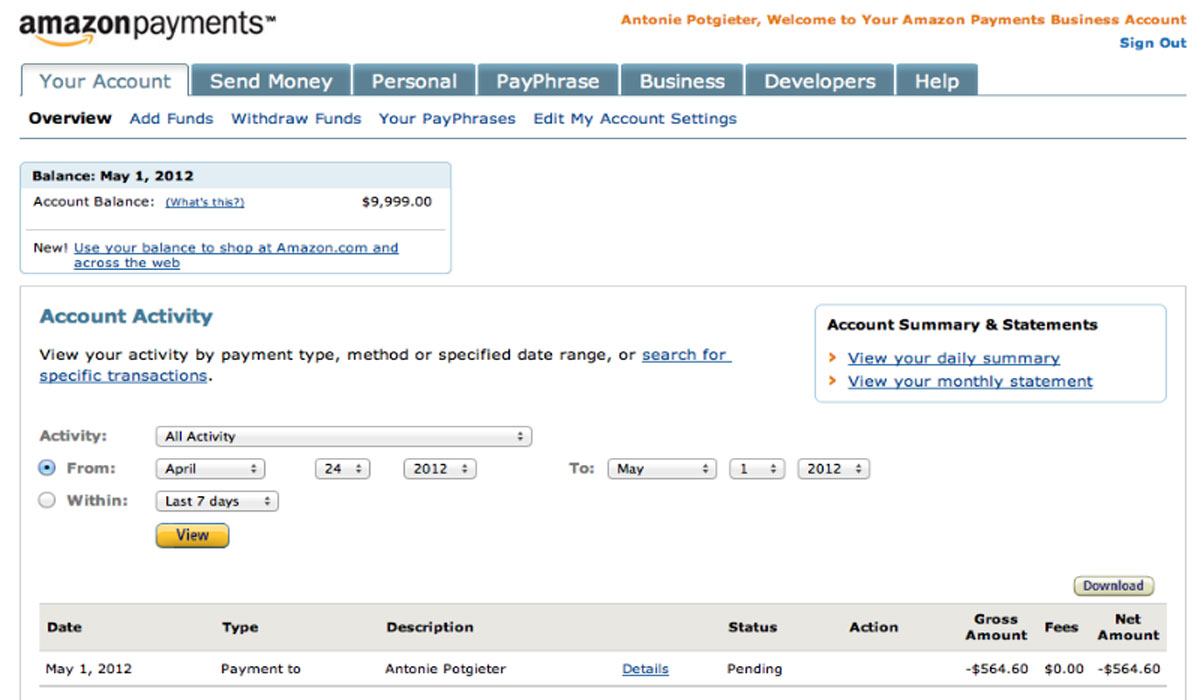Click the Account Summary & Statements heading

962,324
